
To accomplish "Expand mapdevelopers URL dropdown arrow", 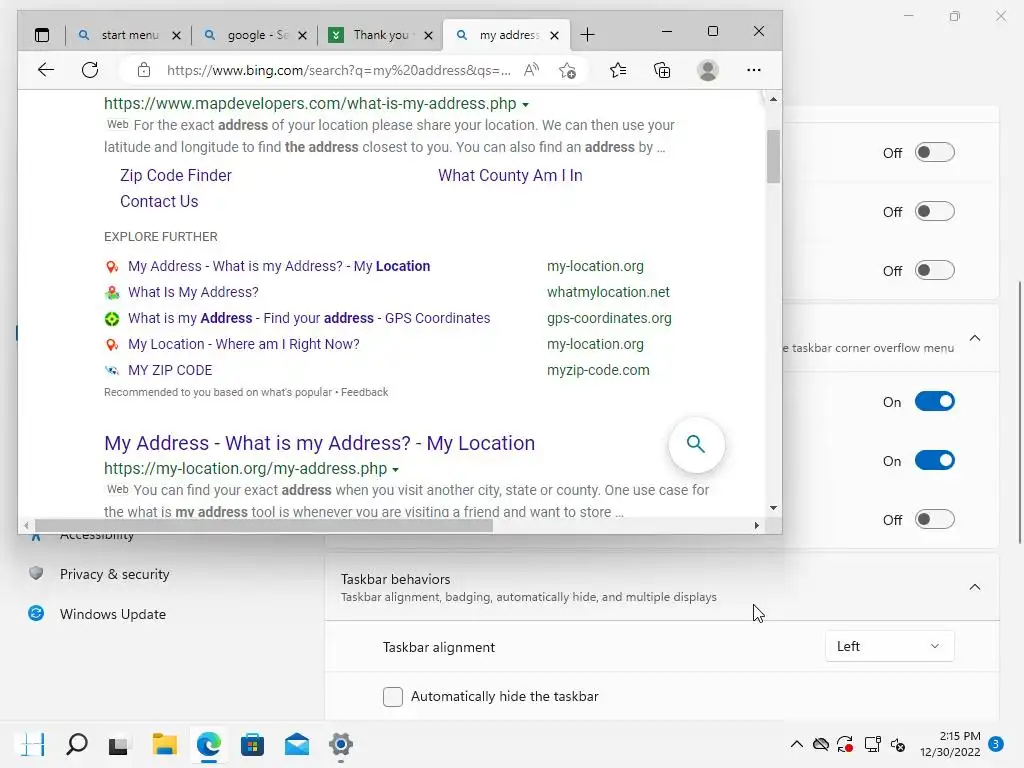I will [526, 104].
